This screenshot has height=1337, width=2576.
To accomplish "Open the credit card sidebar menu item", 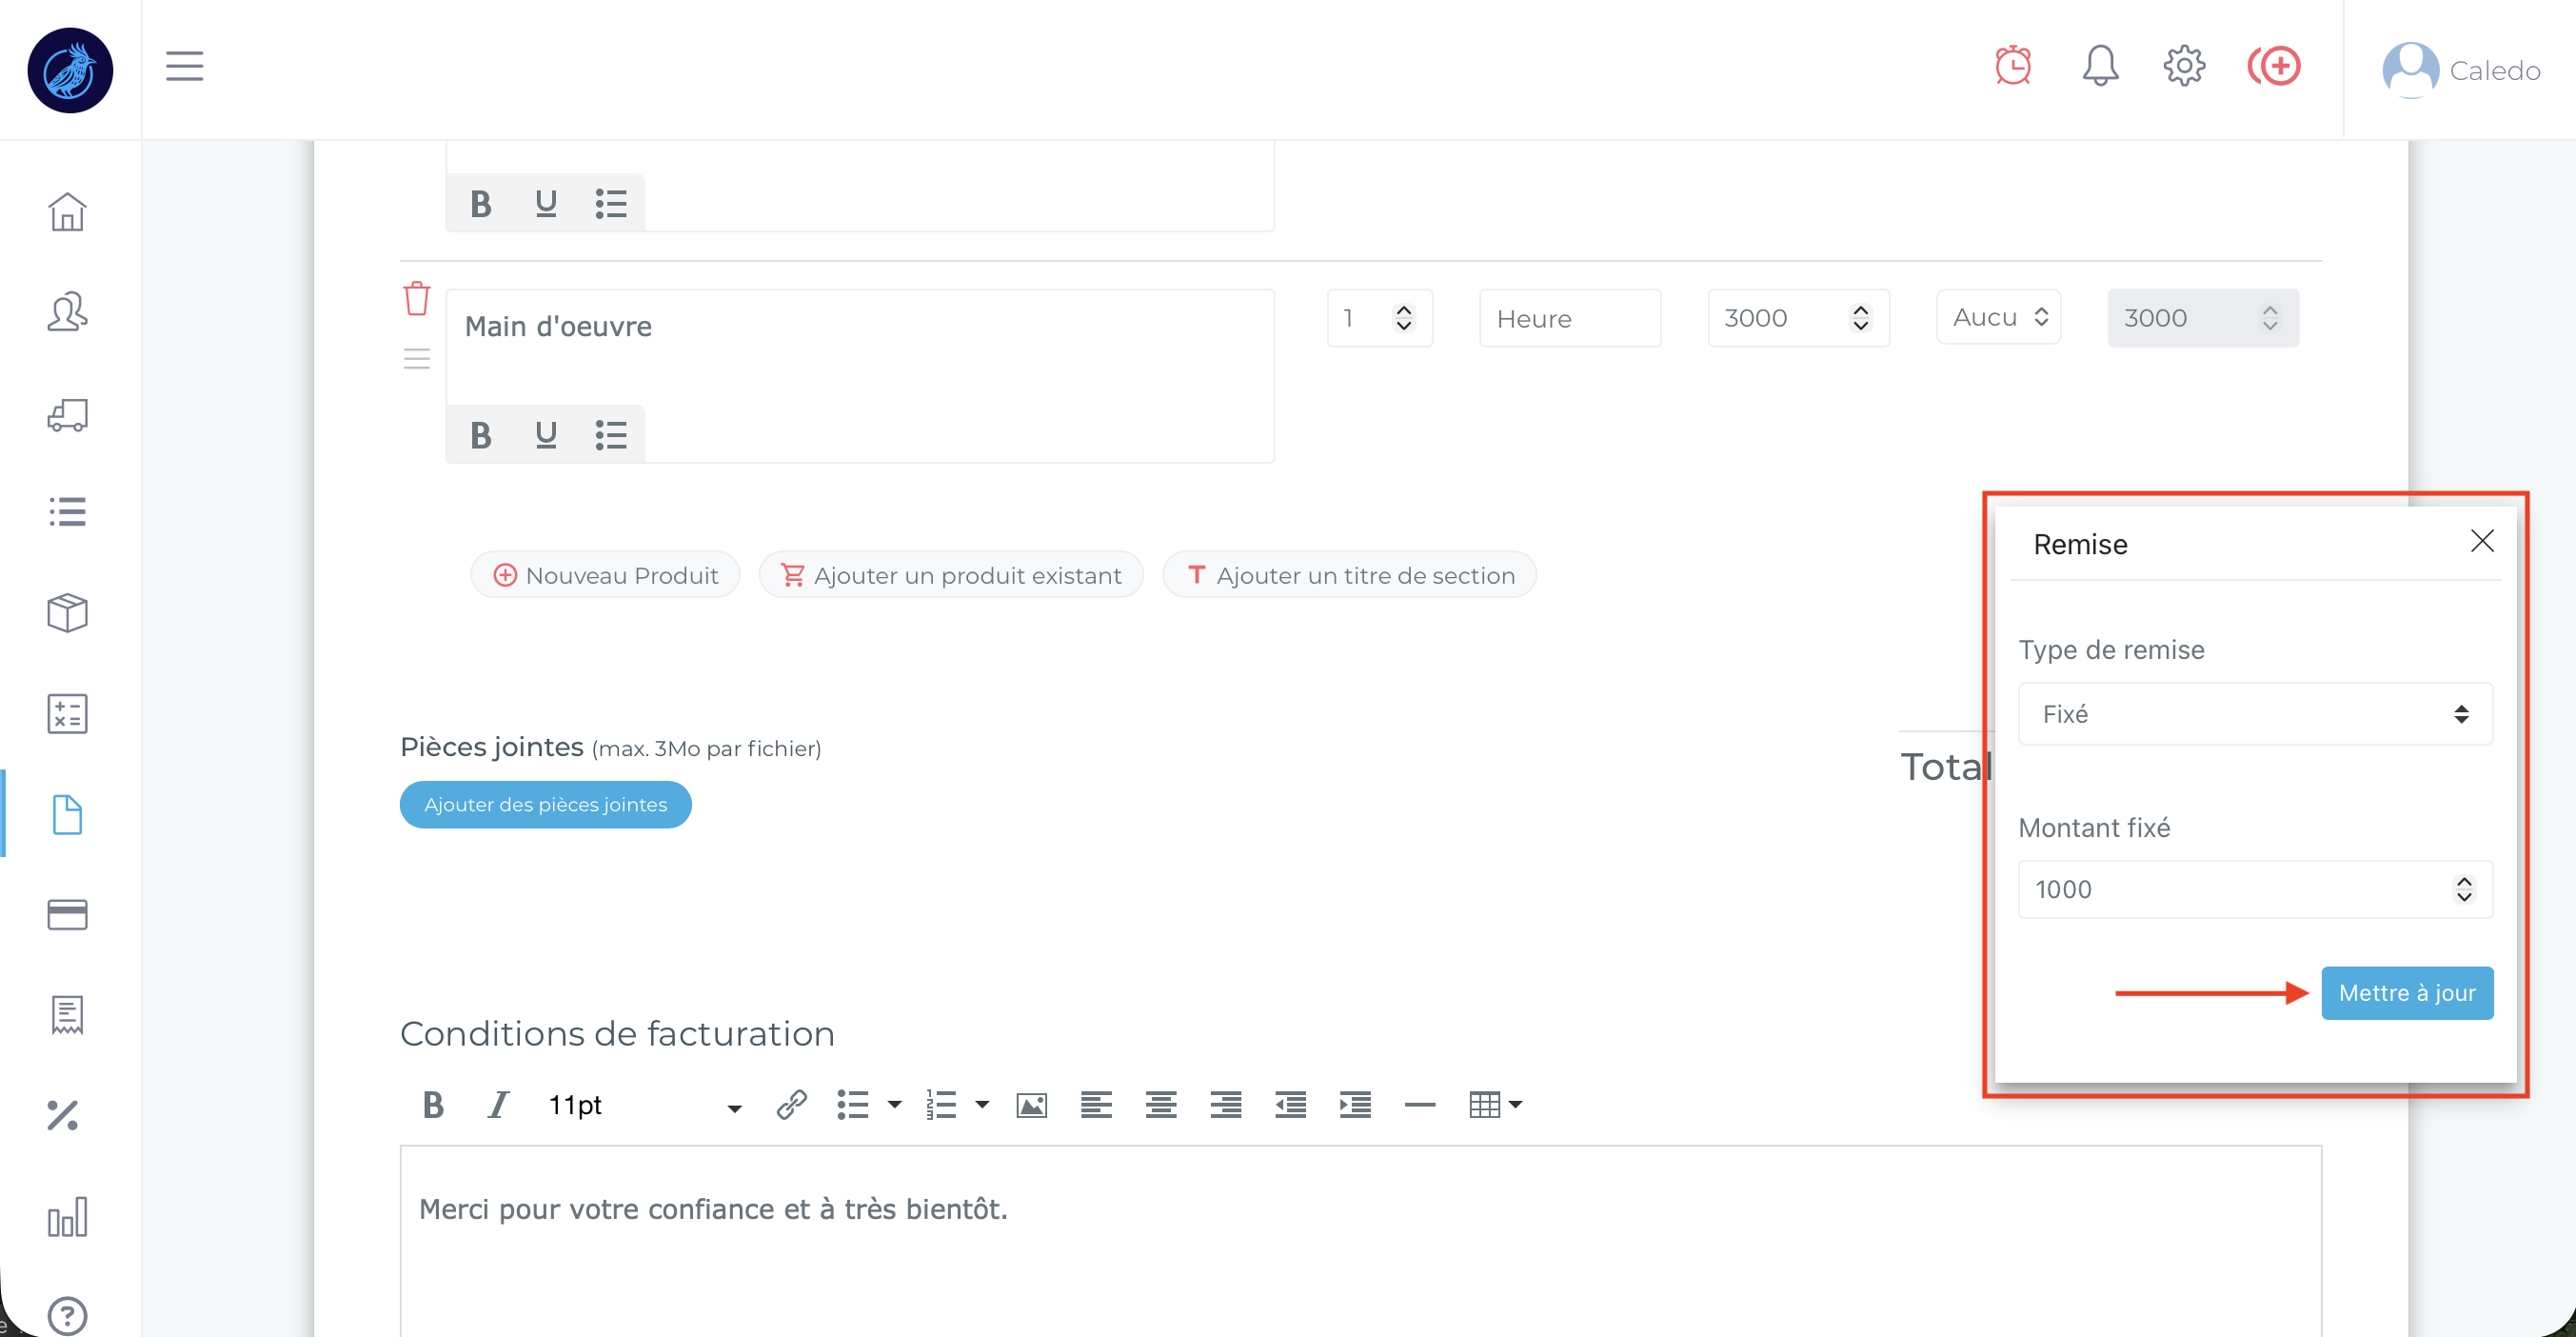I will (x=67, y=914).
